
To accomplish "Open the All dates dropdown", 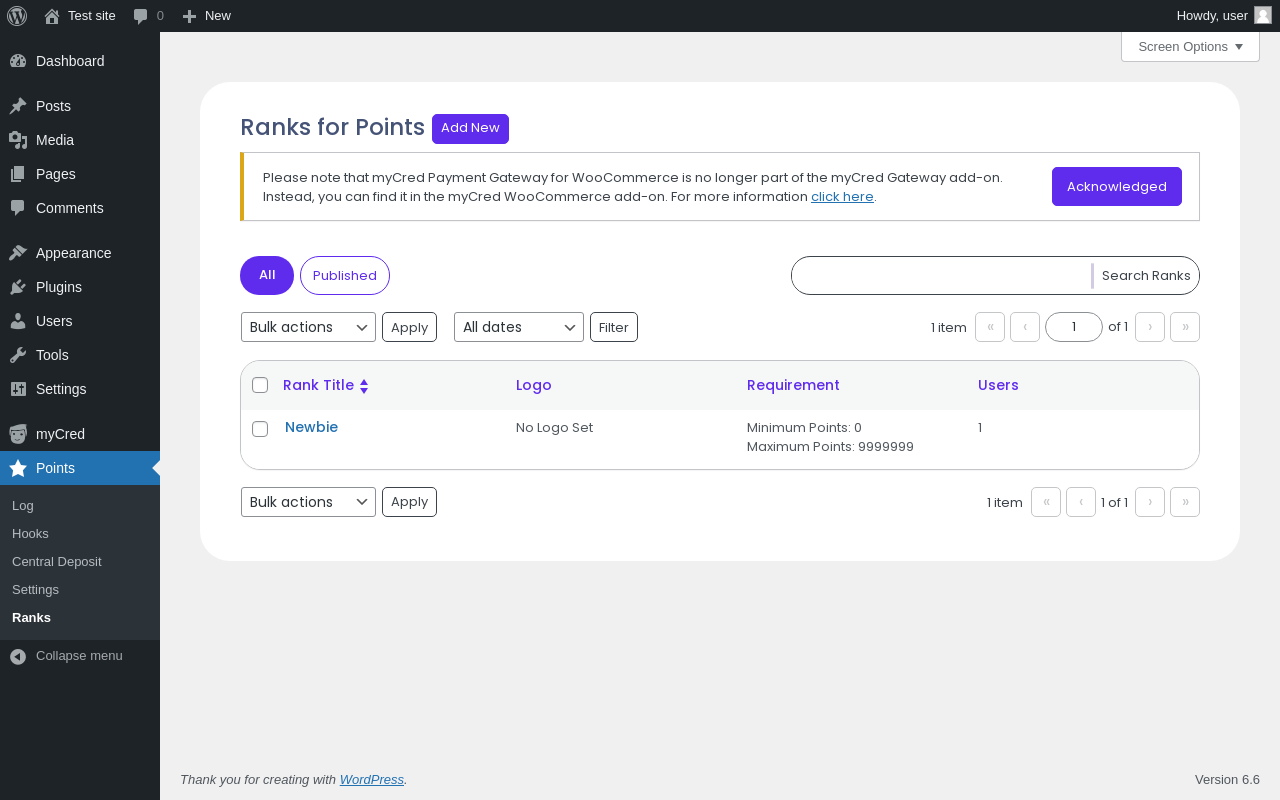I will pos(519,327).
